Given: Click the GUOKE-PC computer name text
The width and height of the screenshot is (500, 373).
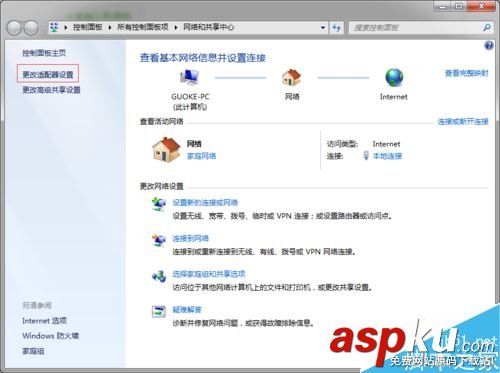Looking at the screenshot, I should point(190,97).
